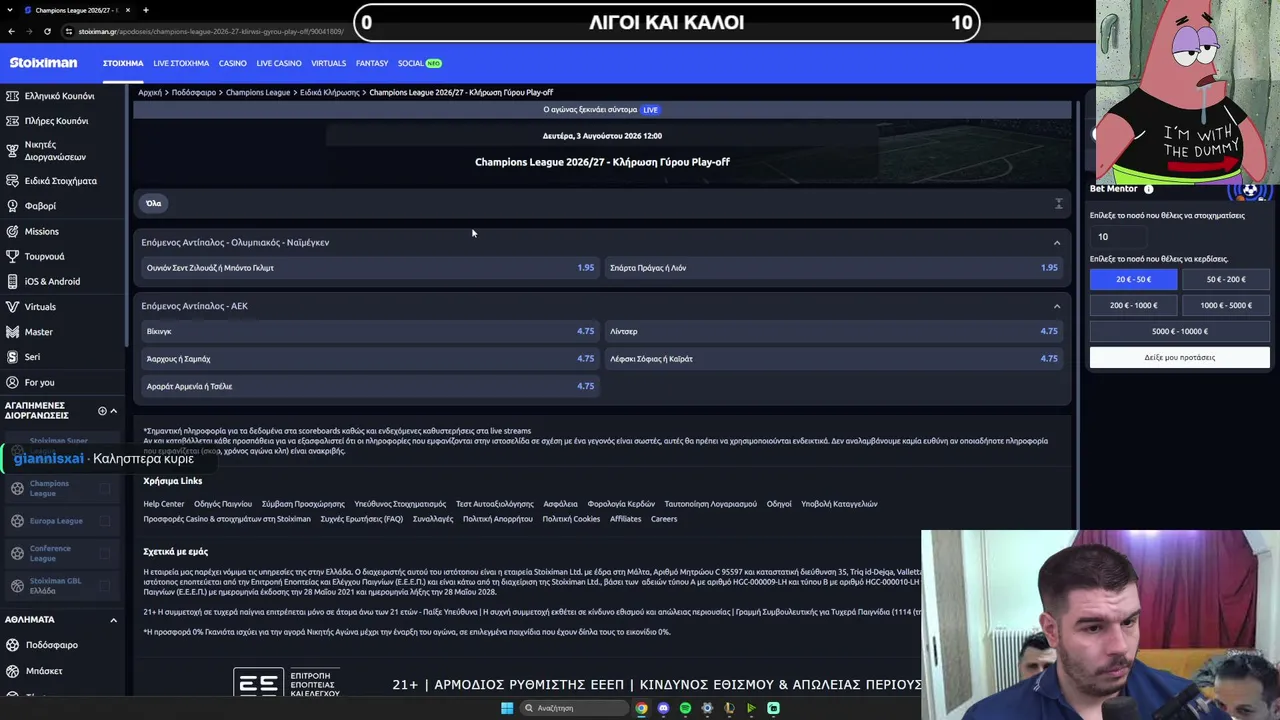The height and width of the screenshot is (720, 1280).
Task: Open Champions League breadcrumb link
Action: click(x=258, y=93)
